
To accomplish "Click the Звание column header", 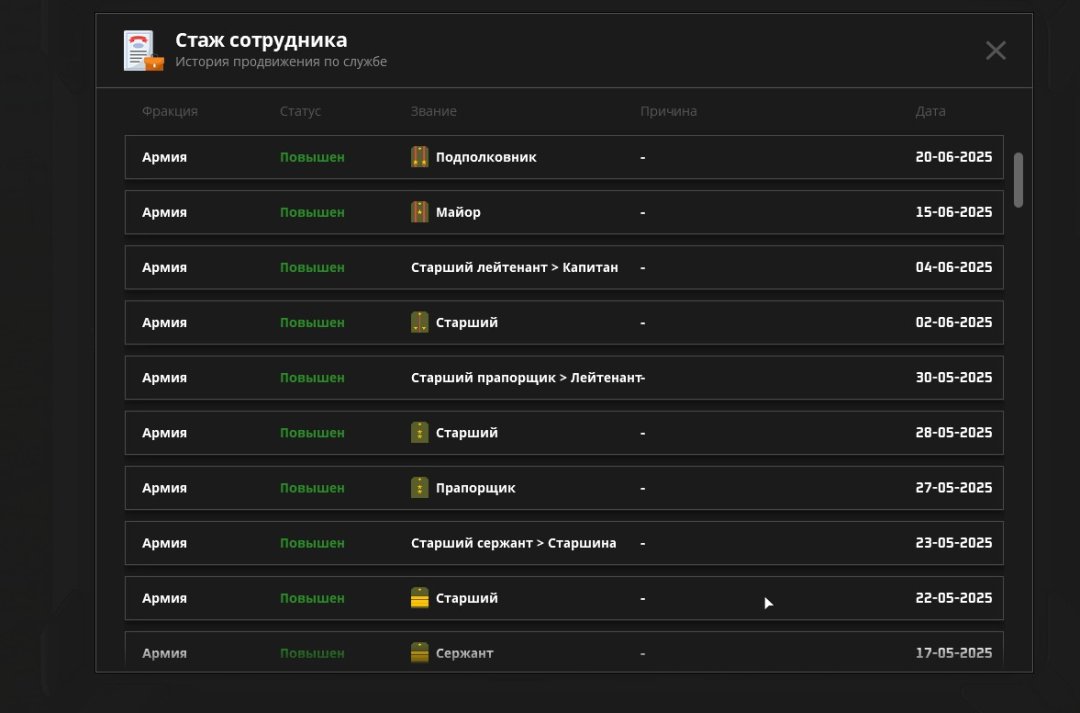I will [x=434, y=111].
